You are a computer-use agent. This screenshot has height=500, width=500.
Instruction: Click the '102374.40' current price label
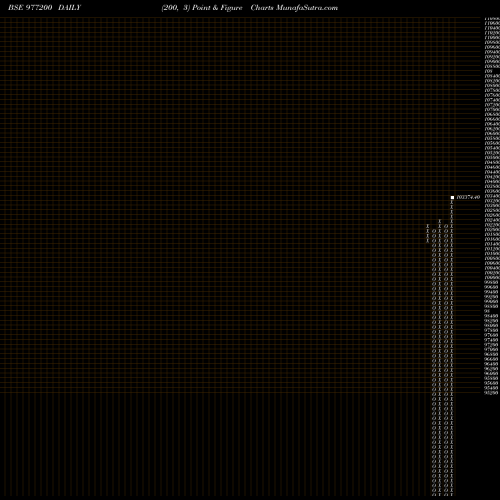click(468, 197)
